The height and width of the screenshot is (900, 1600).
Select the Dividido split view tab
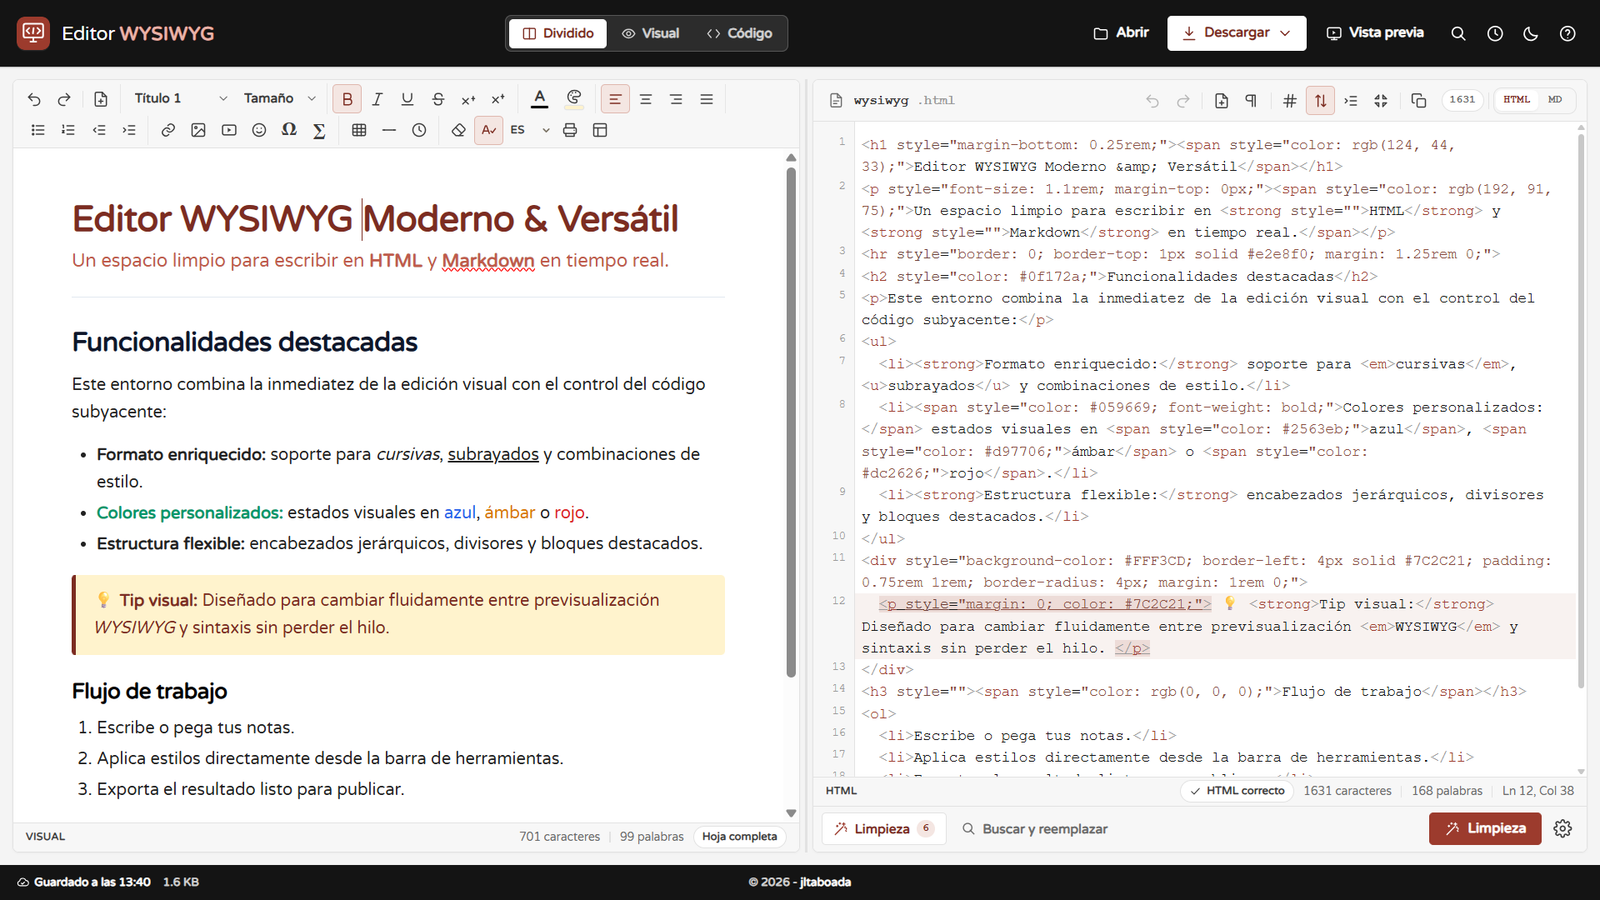pyautogui.click(x=558, y=33)
